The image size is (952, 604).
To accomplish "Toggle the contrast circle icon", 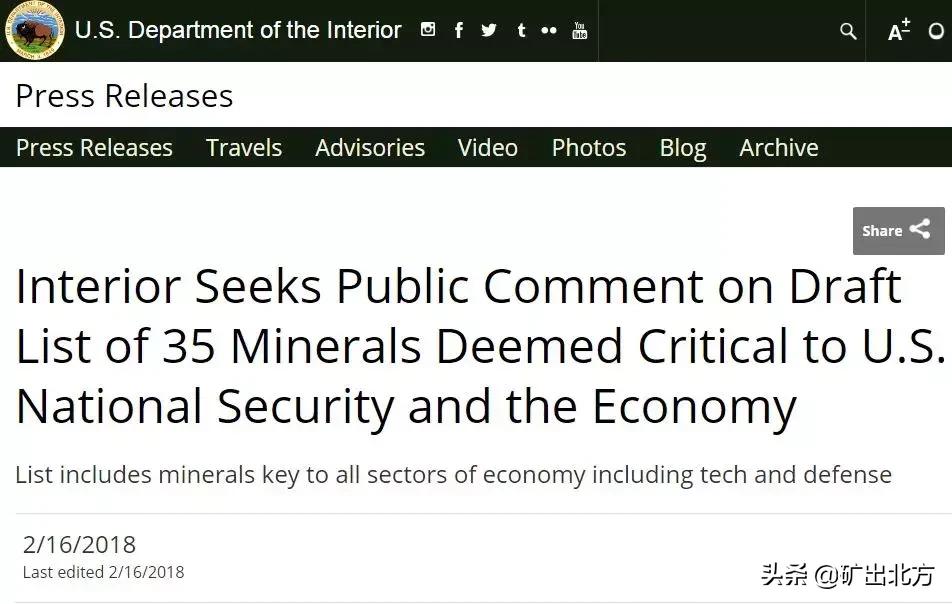I will point(936,31).
